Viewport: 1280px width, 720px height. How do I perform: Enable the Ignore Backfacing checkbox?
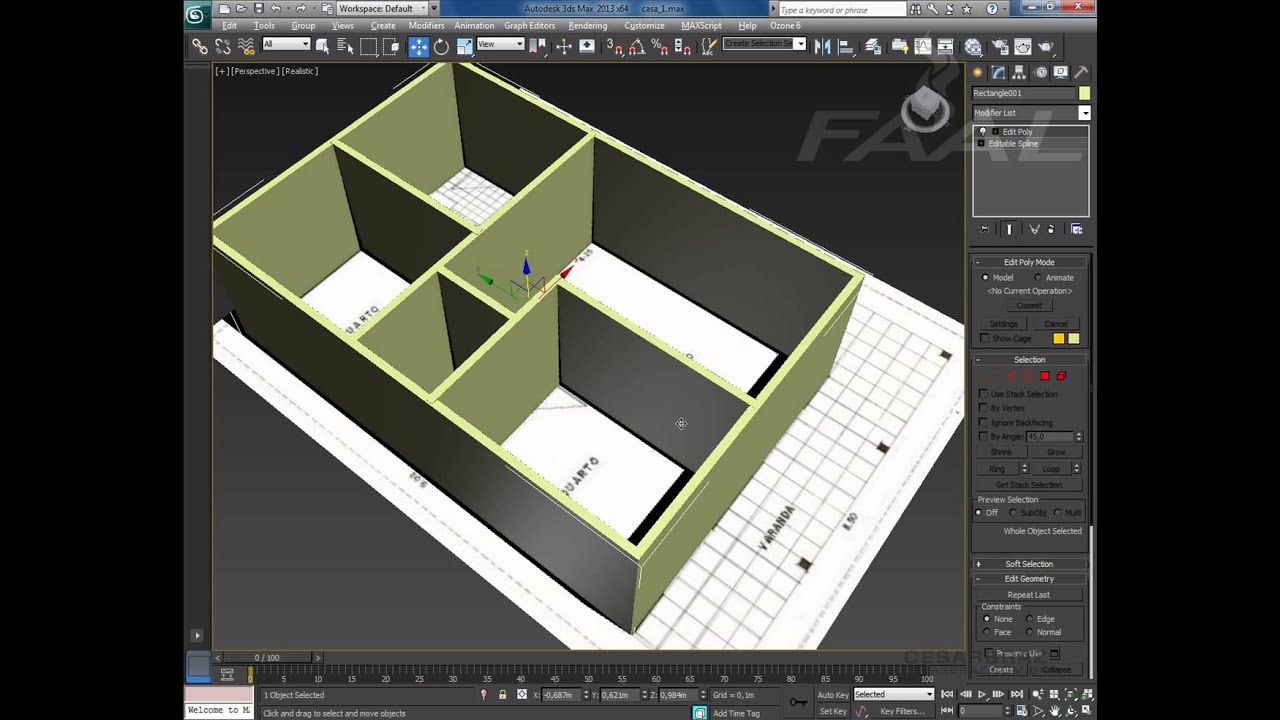[x=984, y=422]
